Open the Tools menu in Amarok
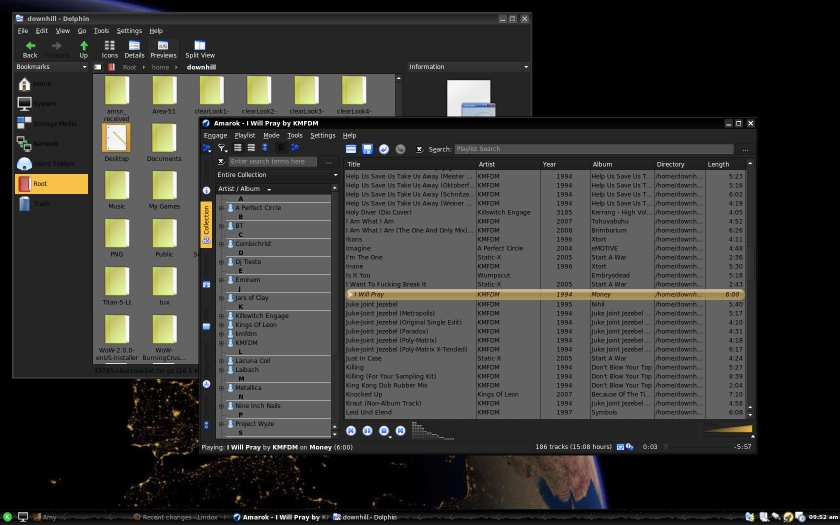 click(295, 136)
